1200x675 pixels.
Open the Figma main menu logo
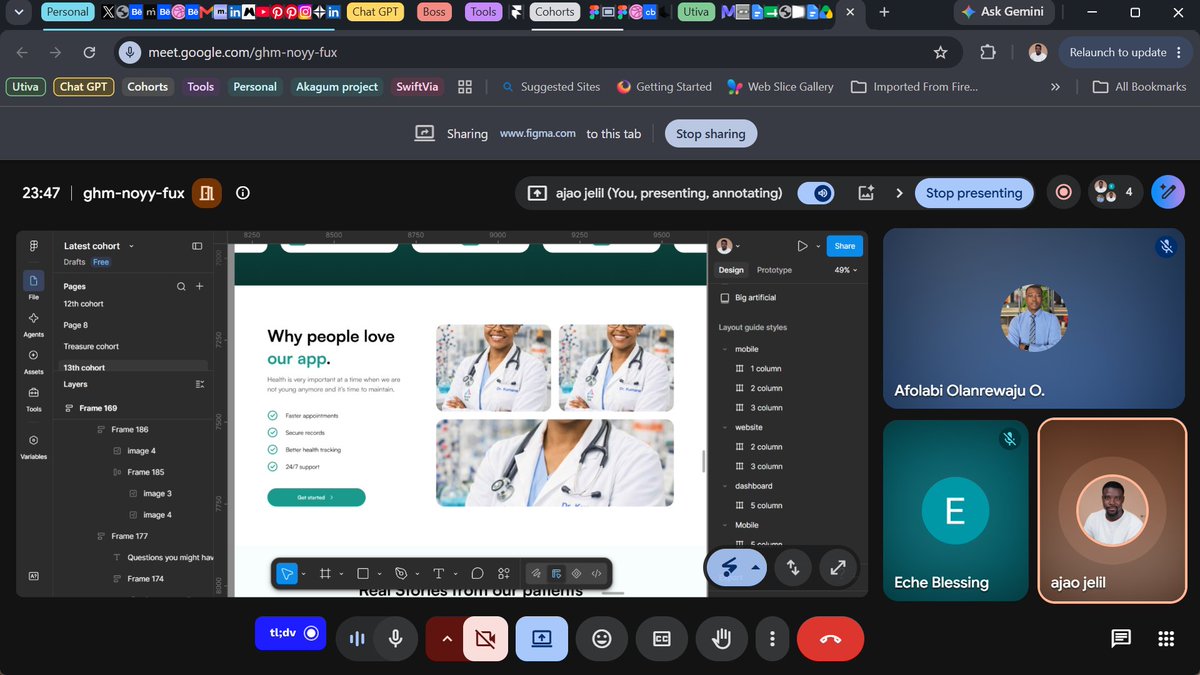[x=34, y=246]
